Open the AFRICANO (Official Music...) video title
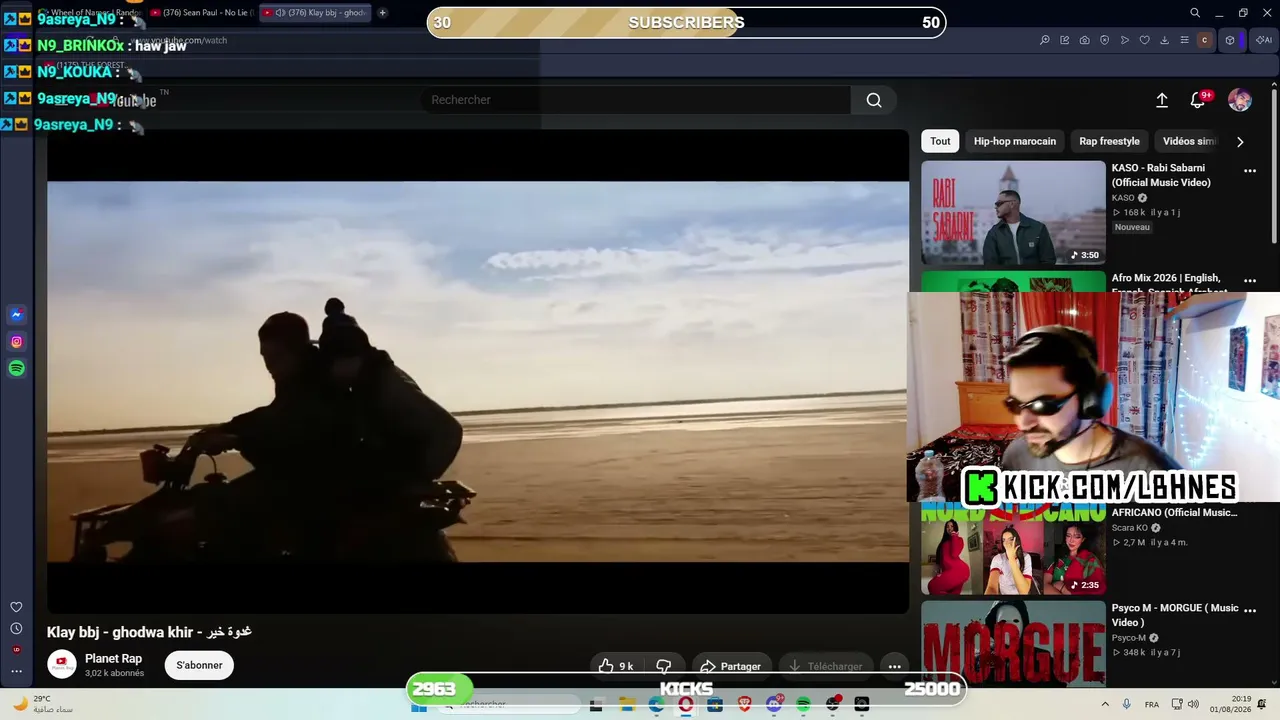This screenshot has width=1280, height=720. 1174,513
